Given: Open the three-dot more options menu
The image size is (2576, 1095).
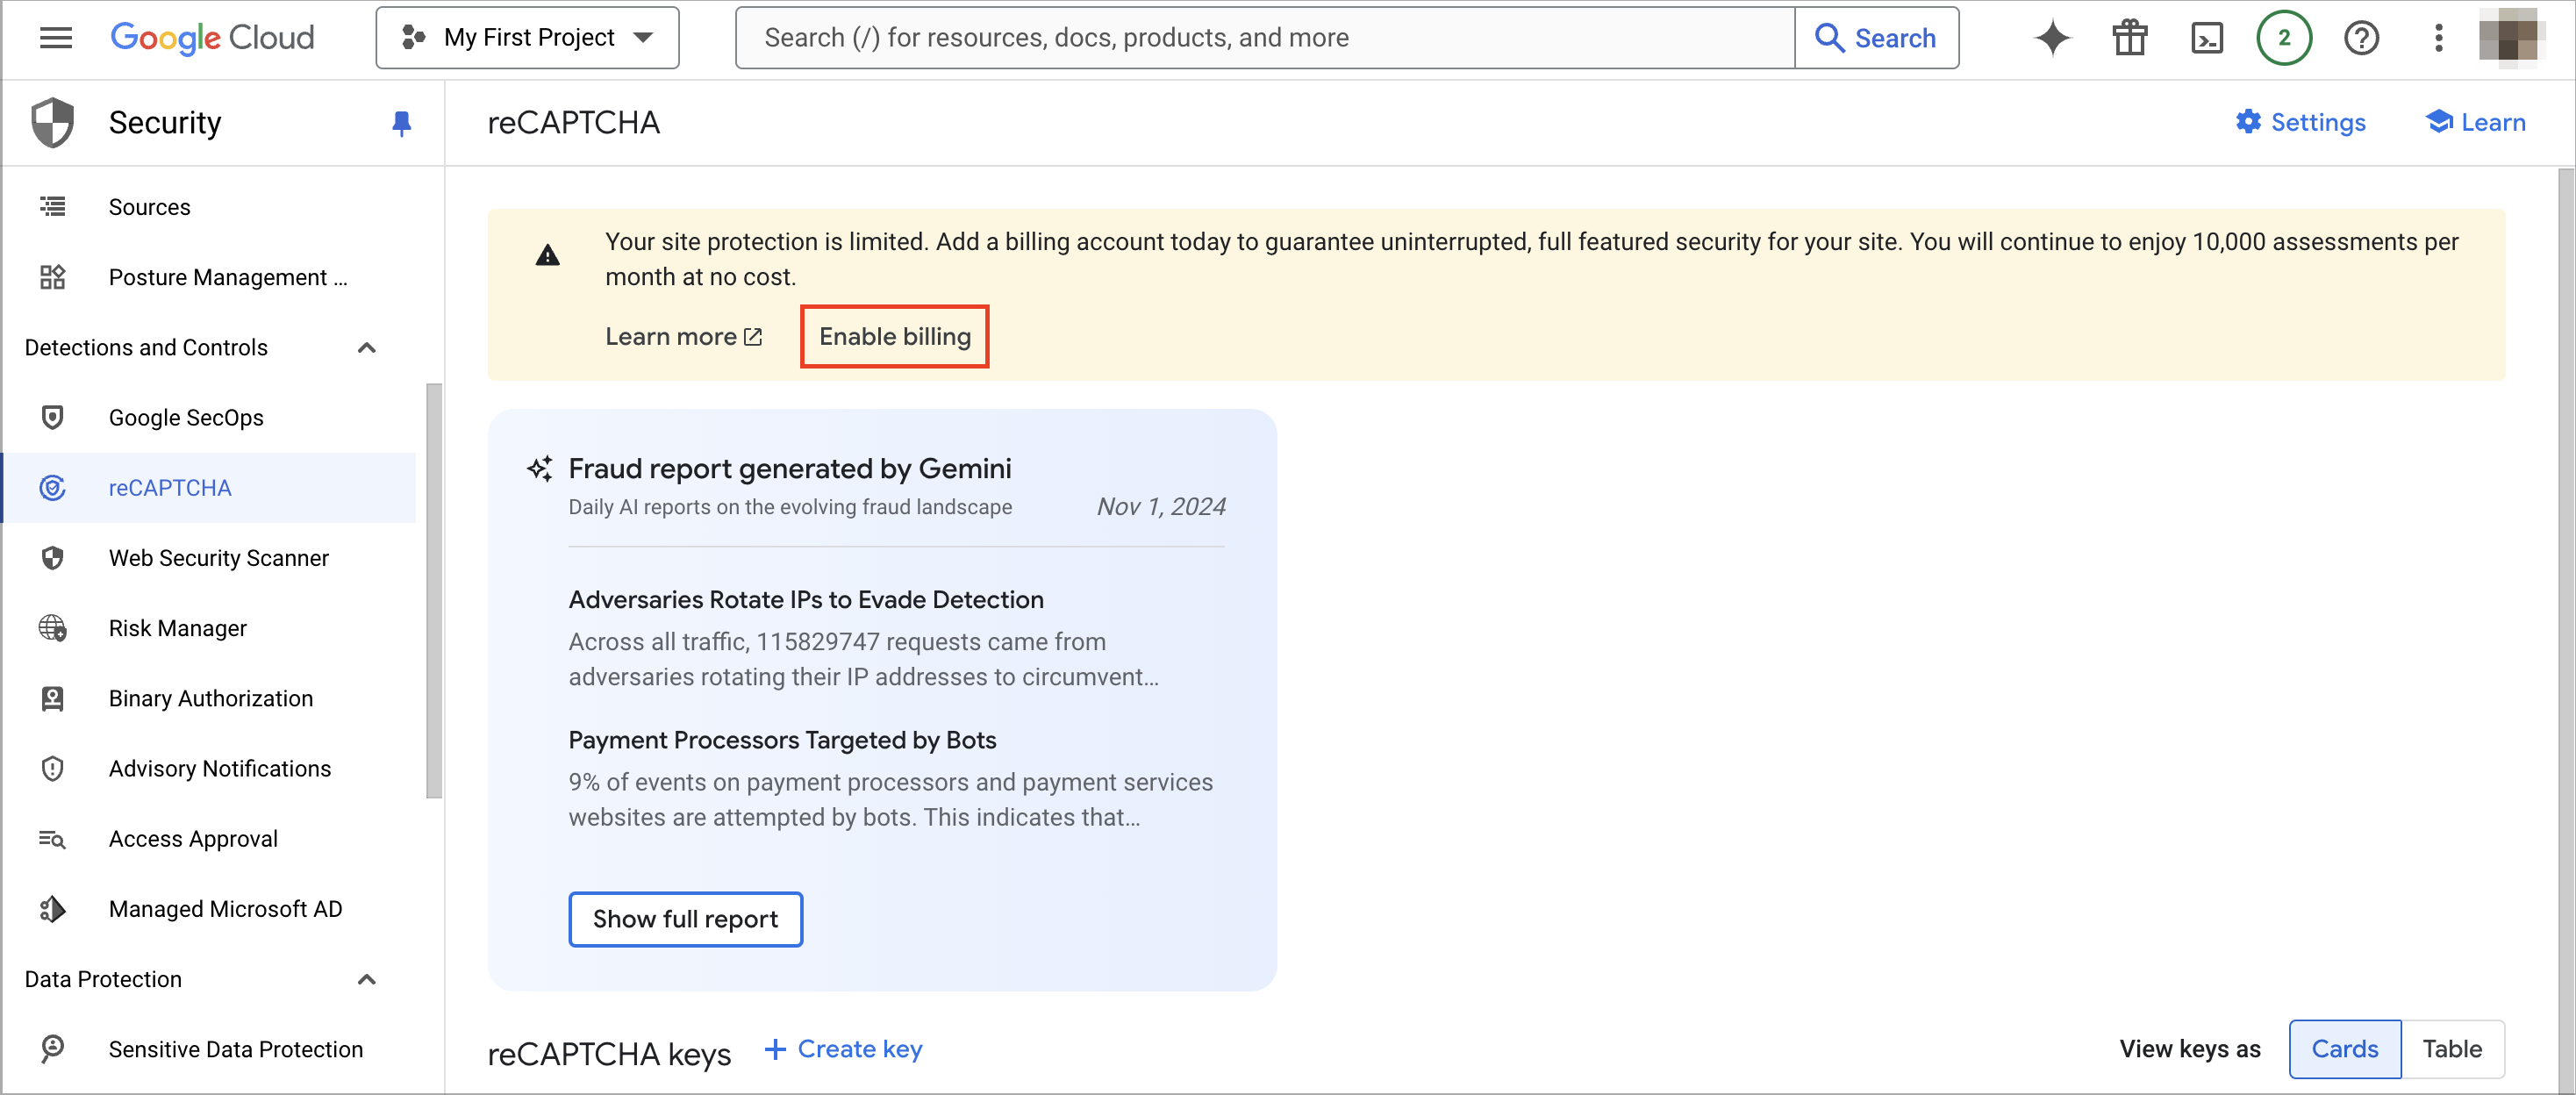Looking at the screenshot, I should 2438,38.
